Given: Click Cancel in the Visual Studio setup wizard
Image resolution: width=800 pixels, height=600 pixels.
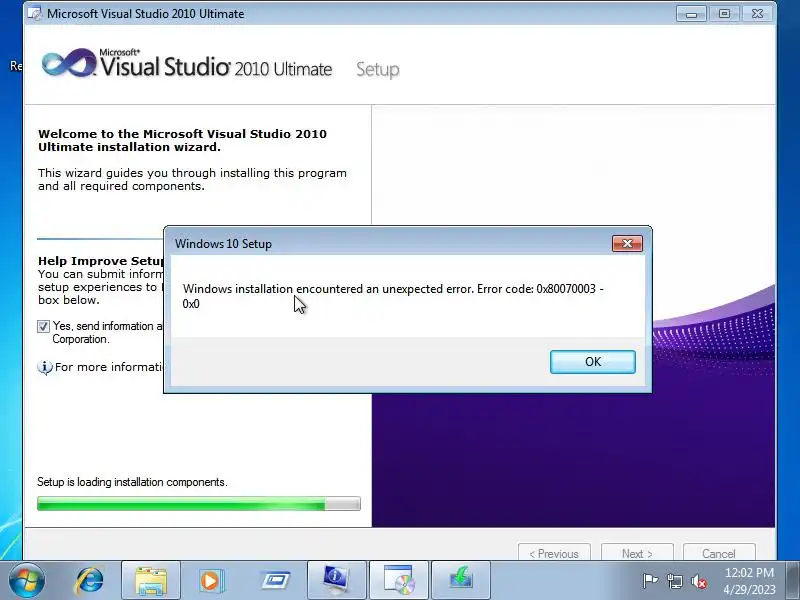Looking at the screenshot, I should [719, 553].
